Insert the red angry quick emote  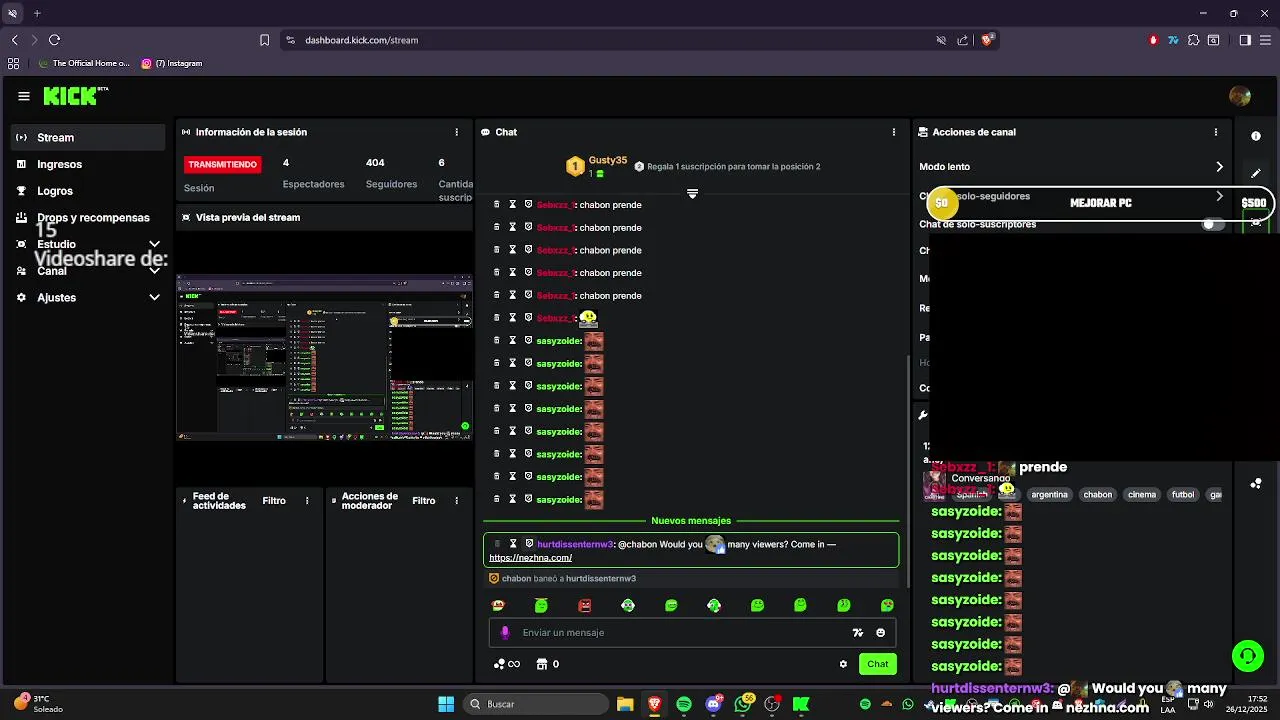tap(585, 605)
